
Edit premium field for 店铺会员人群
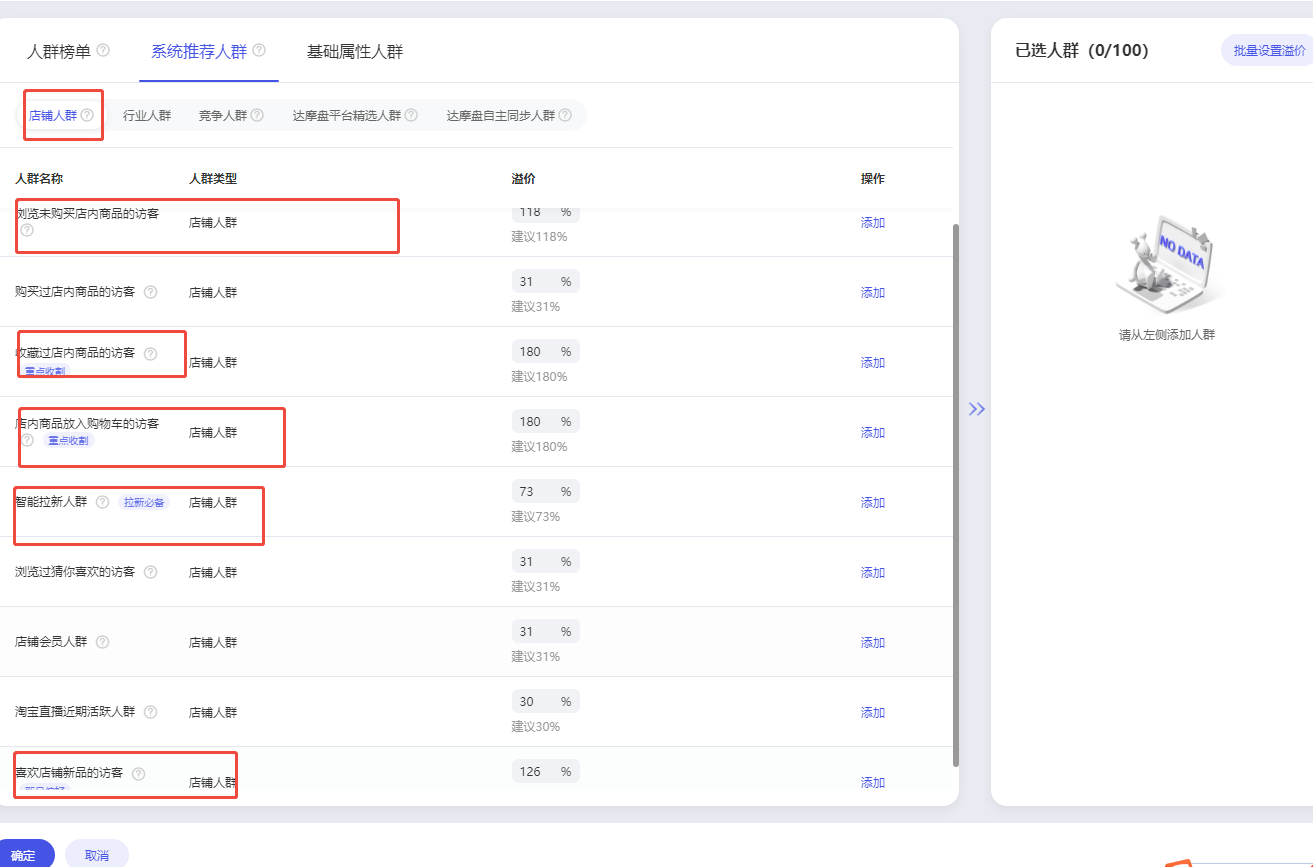point(535,632)
